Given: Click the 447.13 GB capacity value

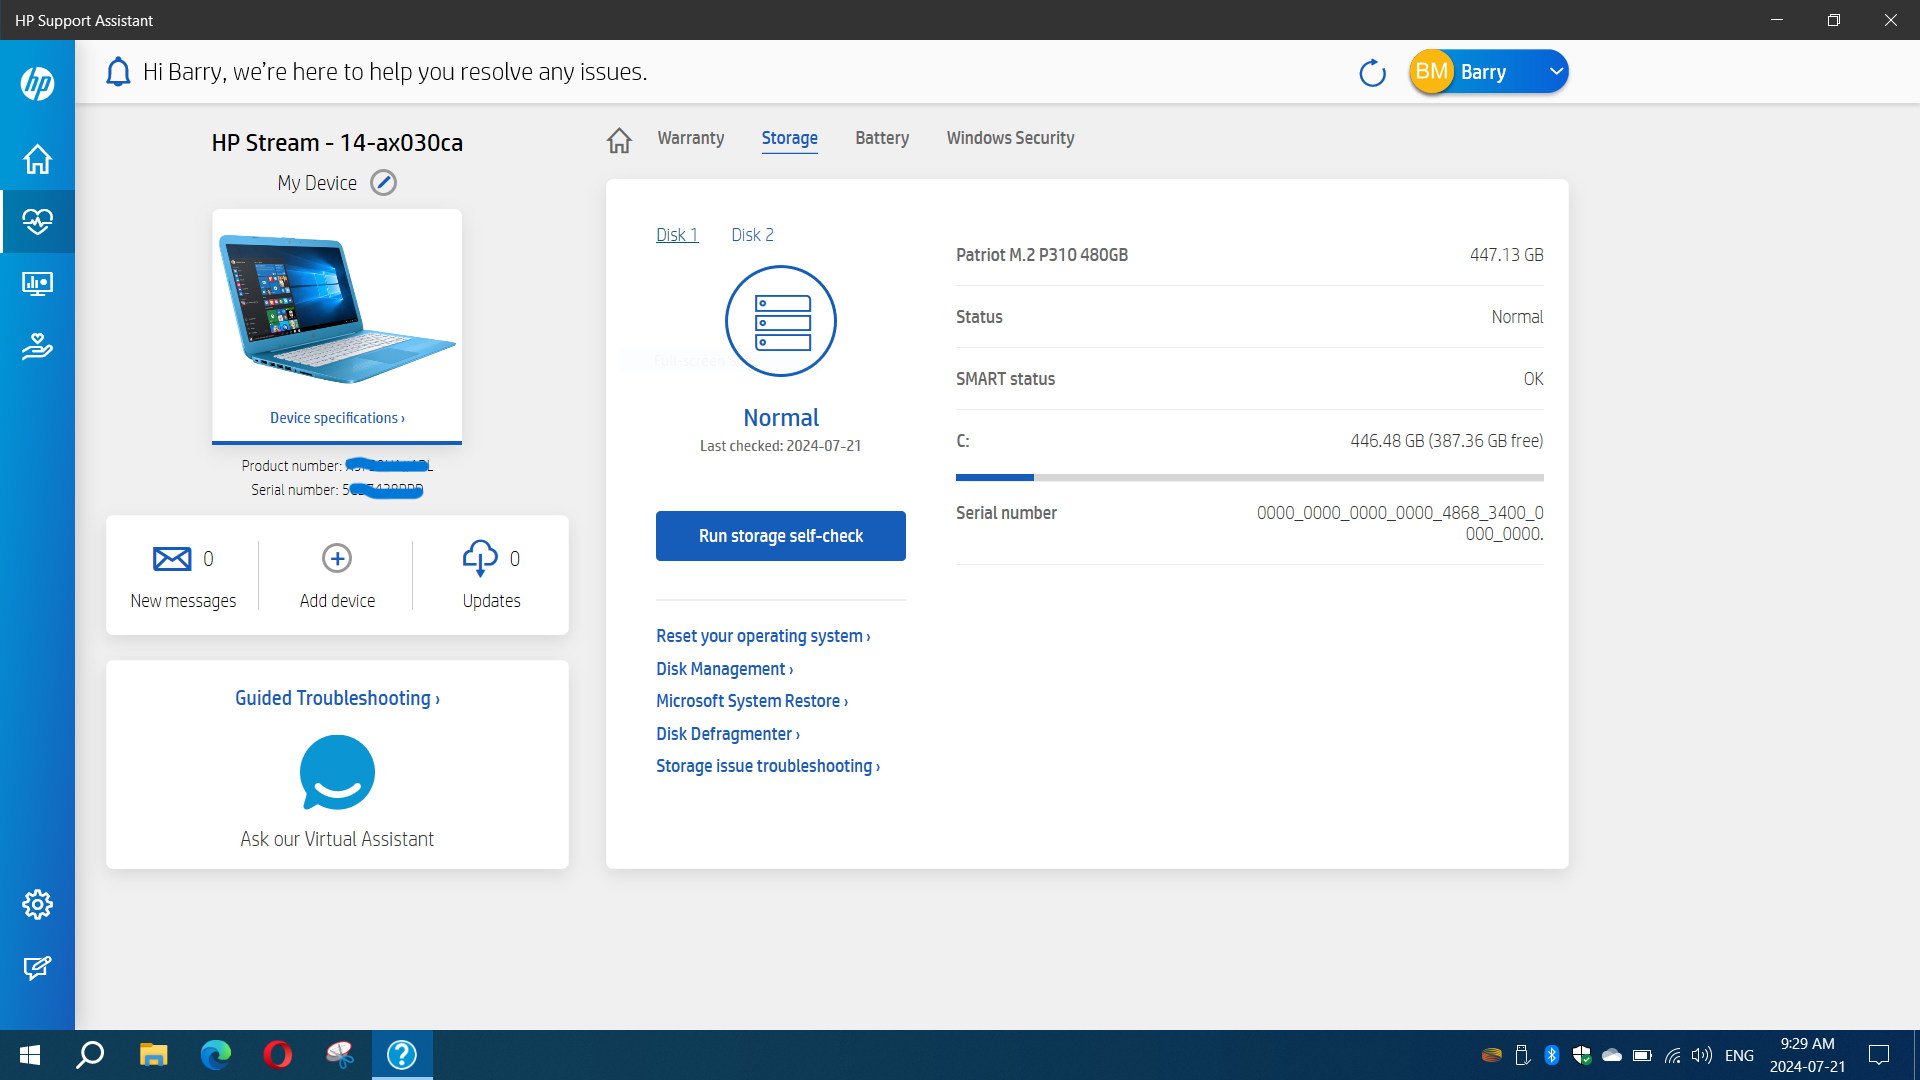Looking at the screenshot, I should coord(1506,255).
